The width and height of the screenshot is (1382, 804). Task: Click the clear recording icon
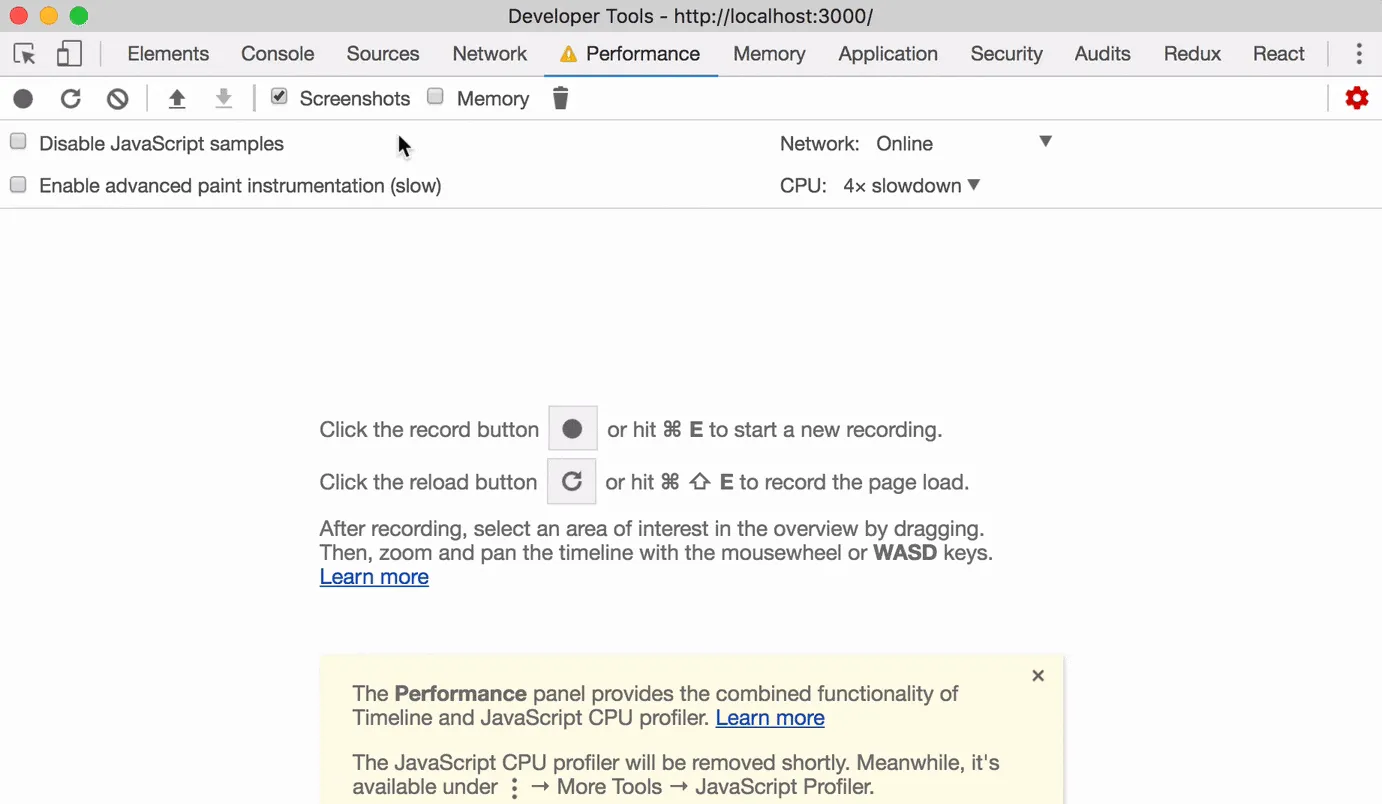pos(118,98)
